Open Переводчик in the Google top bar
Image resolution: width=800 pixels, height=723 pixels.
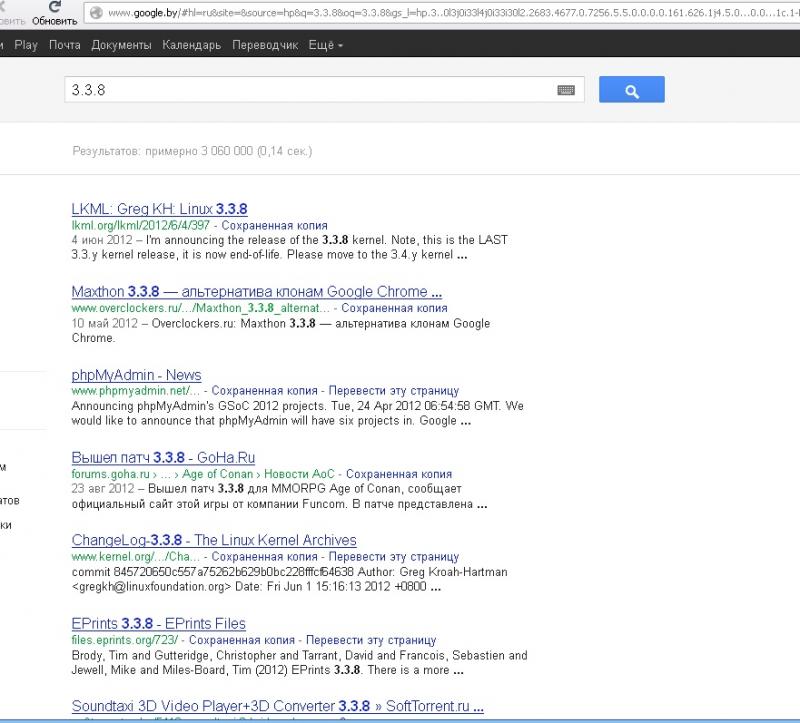coord(265,45)
